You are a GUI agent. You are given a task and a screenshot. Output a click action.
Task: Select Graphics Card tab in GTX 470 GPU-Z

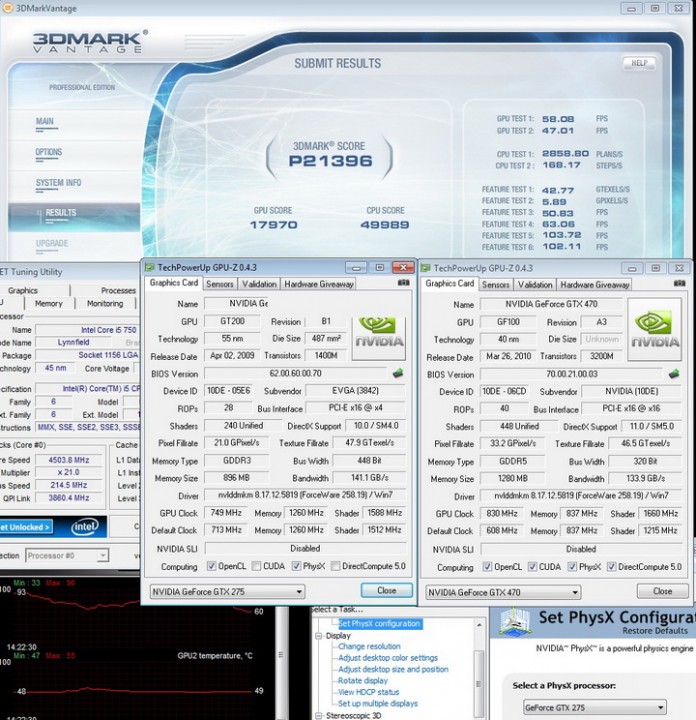click(x=449, y=283)
